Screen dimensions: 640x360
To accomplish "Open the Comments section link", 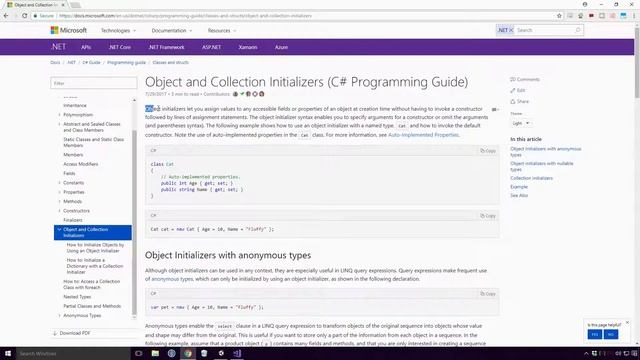I will tap(525, 79).
